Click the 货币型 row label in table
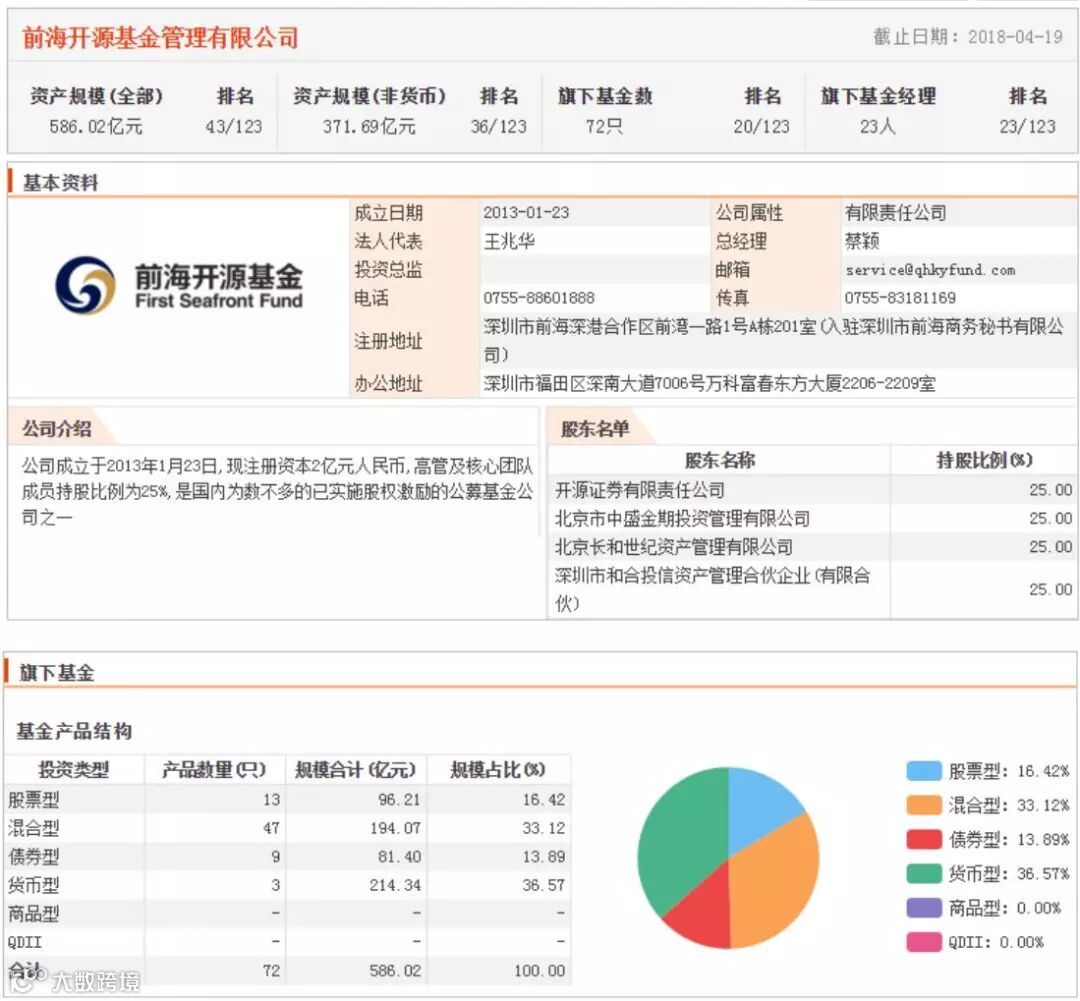This screenshot has height=1001, width=1080. [x=33, y=885]
